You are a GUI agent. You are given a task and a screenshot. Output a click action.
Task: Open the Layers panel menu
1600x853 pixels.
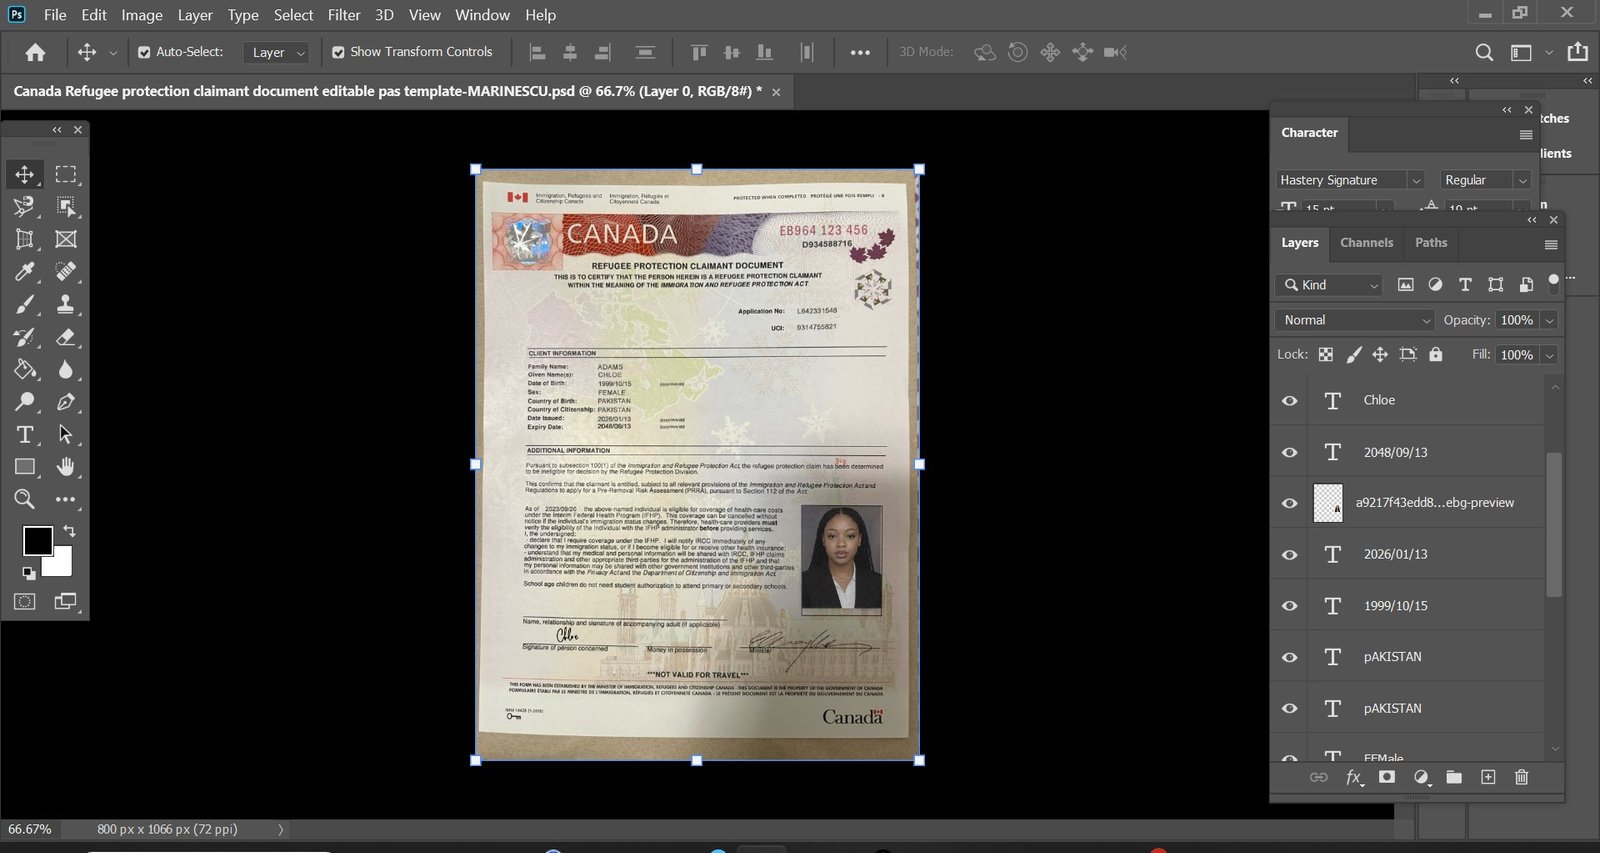(1551, 244)
